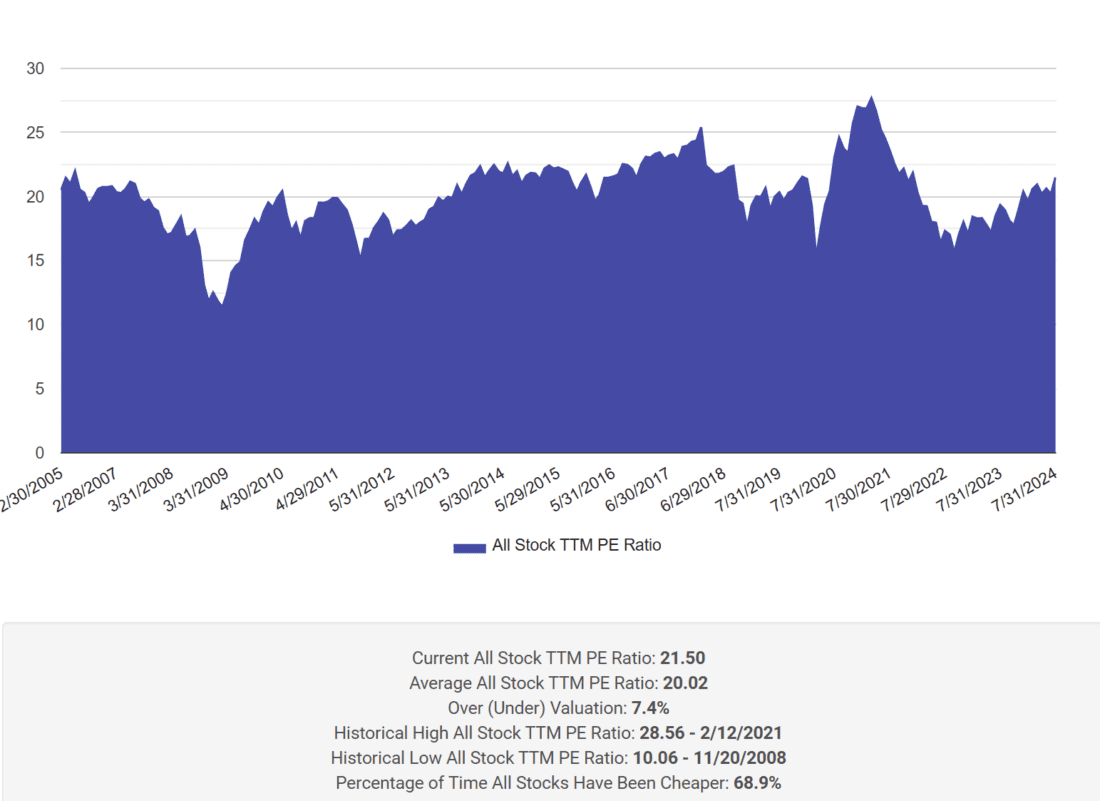Screen dimensions: 1100x801
Task: Click the 15 y-axis label
Action: pos(38,260)
